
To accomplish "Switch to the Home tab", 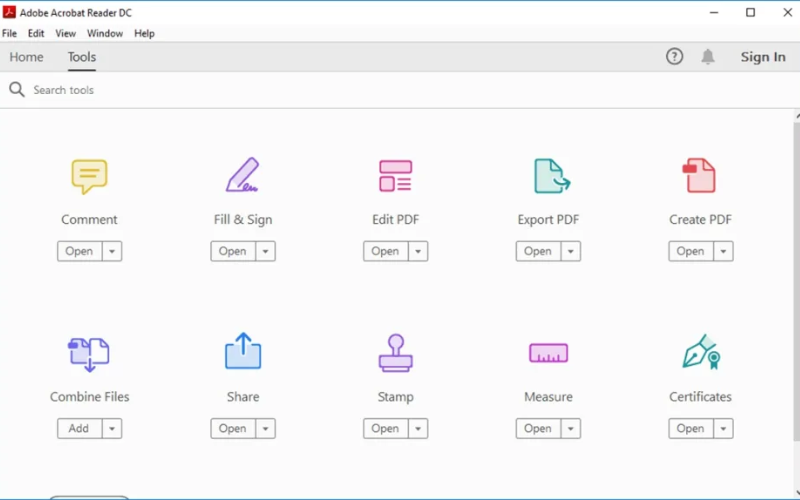I will [x=26, y=57].
